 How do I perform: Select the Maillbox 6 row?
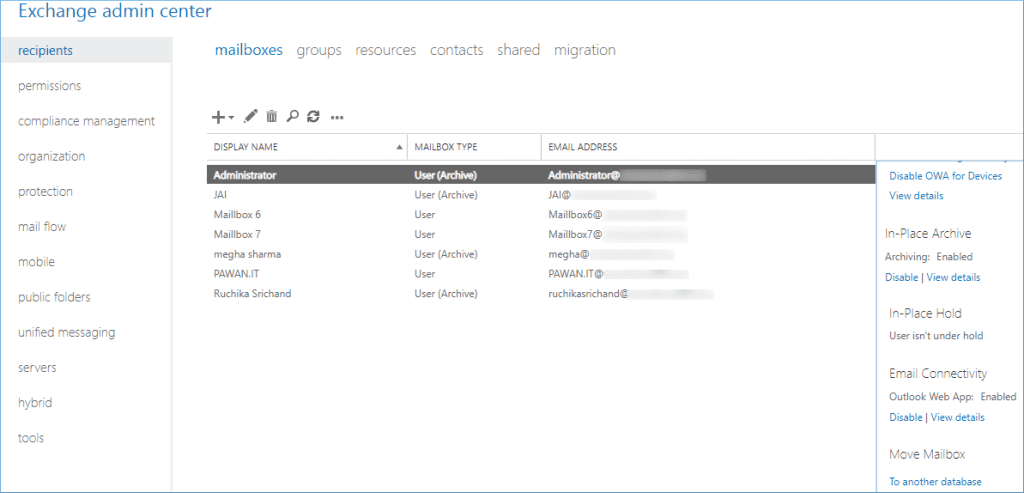coord(237,214)
